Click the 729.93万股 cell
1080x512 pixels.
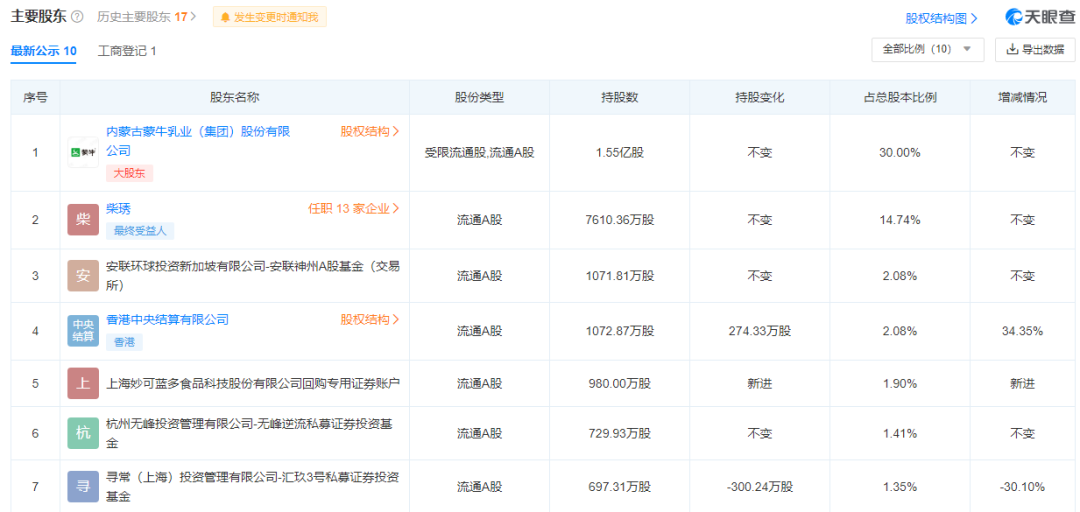[x=620, y=434]
